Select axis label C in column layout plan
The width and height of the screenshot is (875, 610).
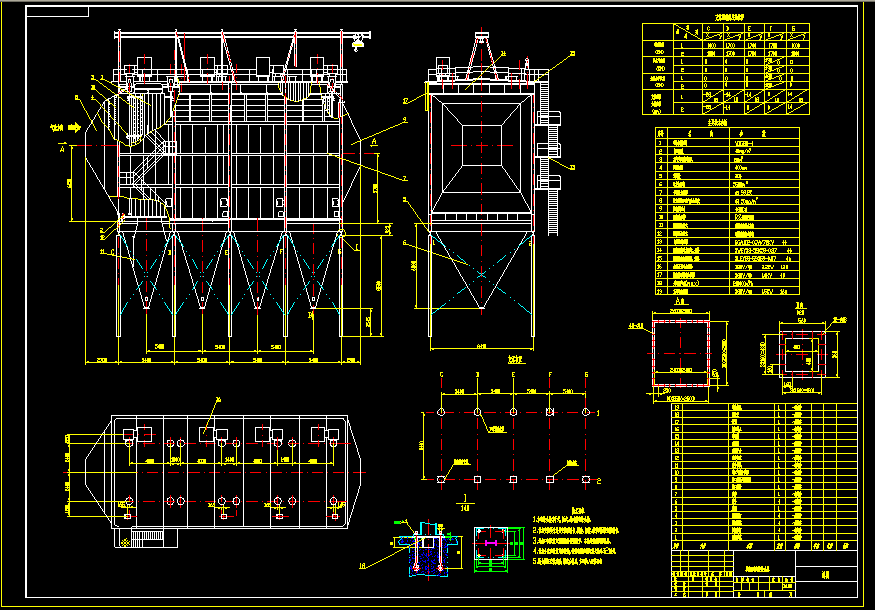click(x=441, y=375)
